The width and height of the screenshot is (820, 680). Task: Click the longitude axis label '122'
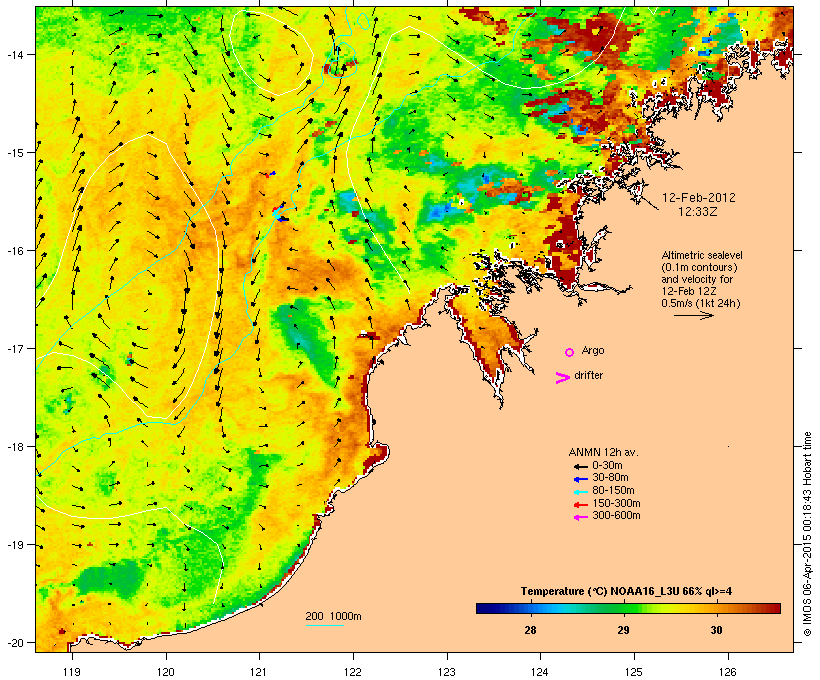coord(353,672)
